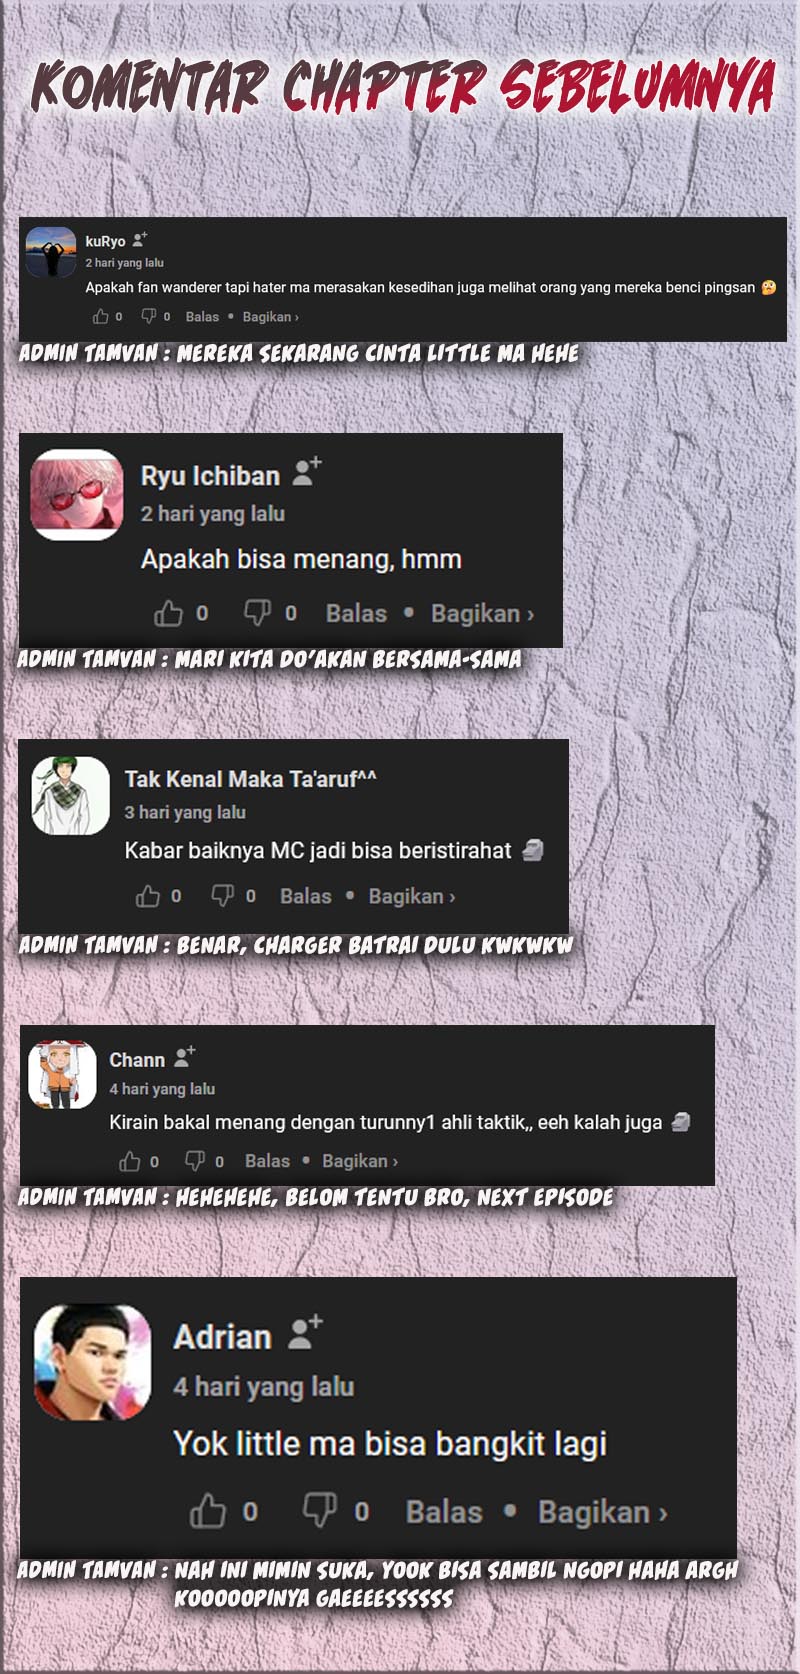Open Ryu Ichiban's profile avatar
The height and width of the screenshot is (1674, 800).
[x=77, y=495]
